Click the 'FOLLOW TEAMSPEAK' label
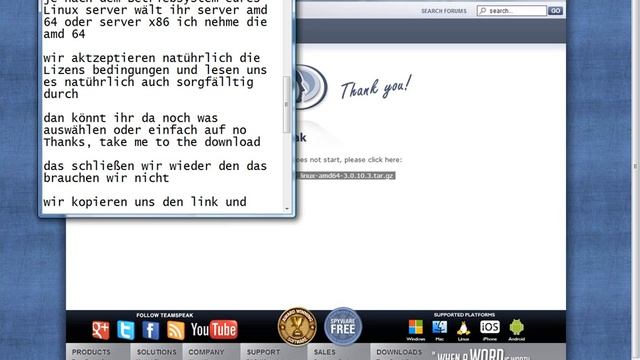Viewport: 640px width, 360px height. coord(165,315)
